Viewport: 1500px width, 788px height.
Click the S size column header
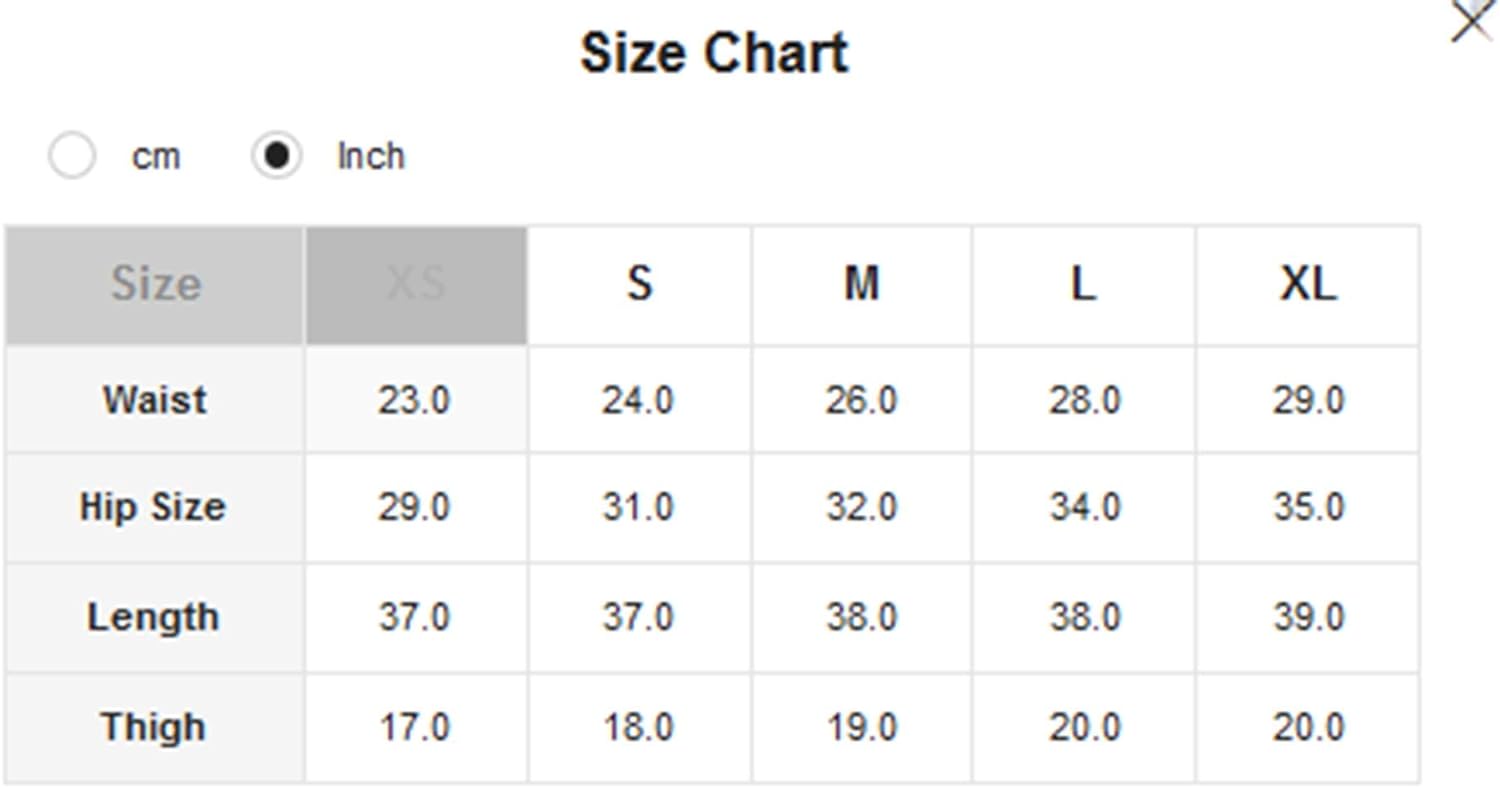639,285
